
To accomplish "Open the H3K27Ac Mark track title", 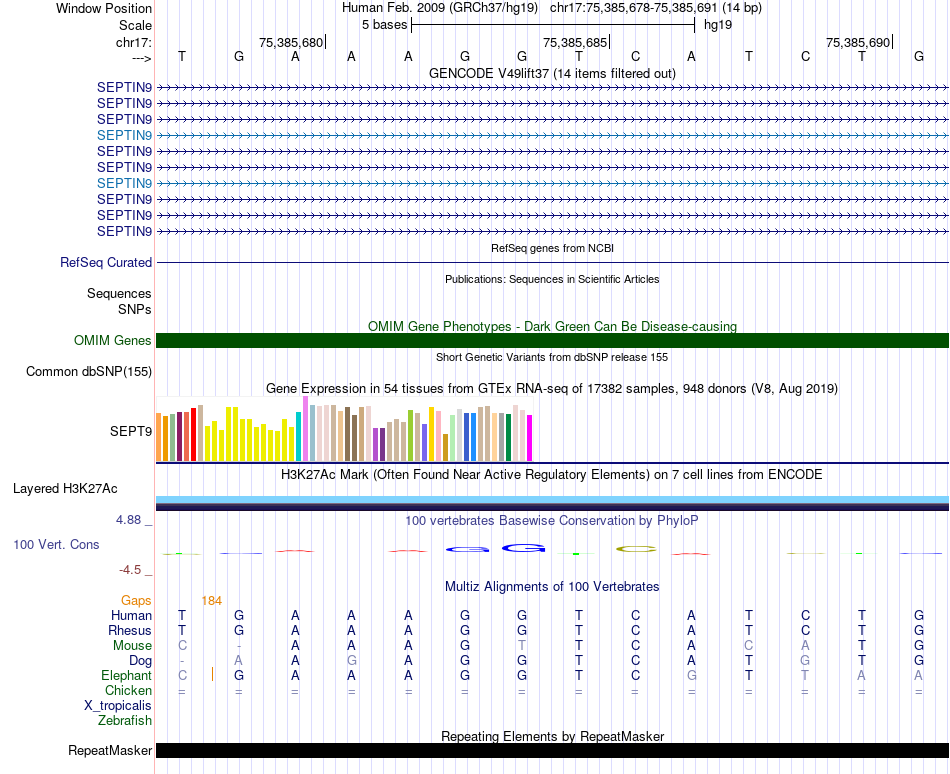I will click(552, 474).
